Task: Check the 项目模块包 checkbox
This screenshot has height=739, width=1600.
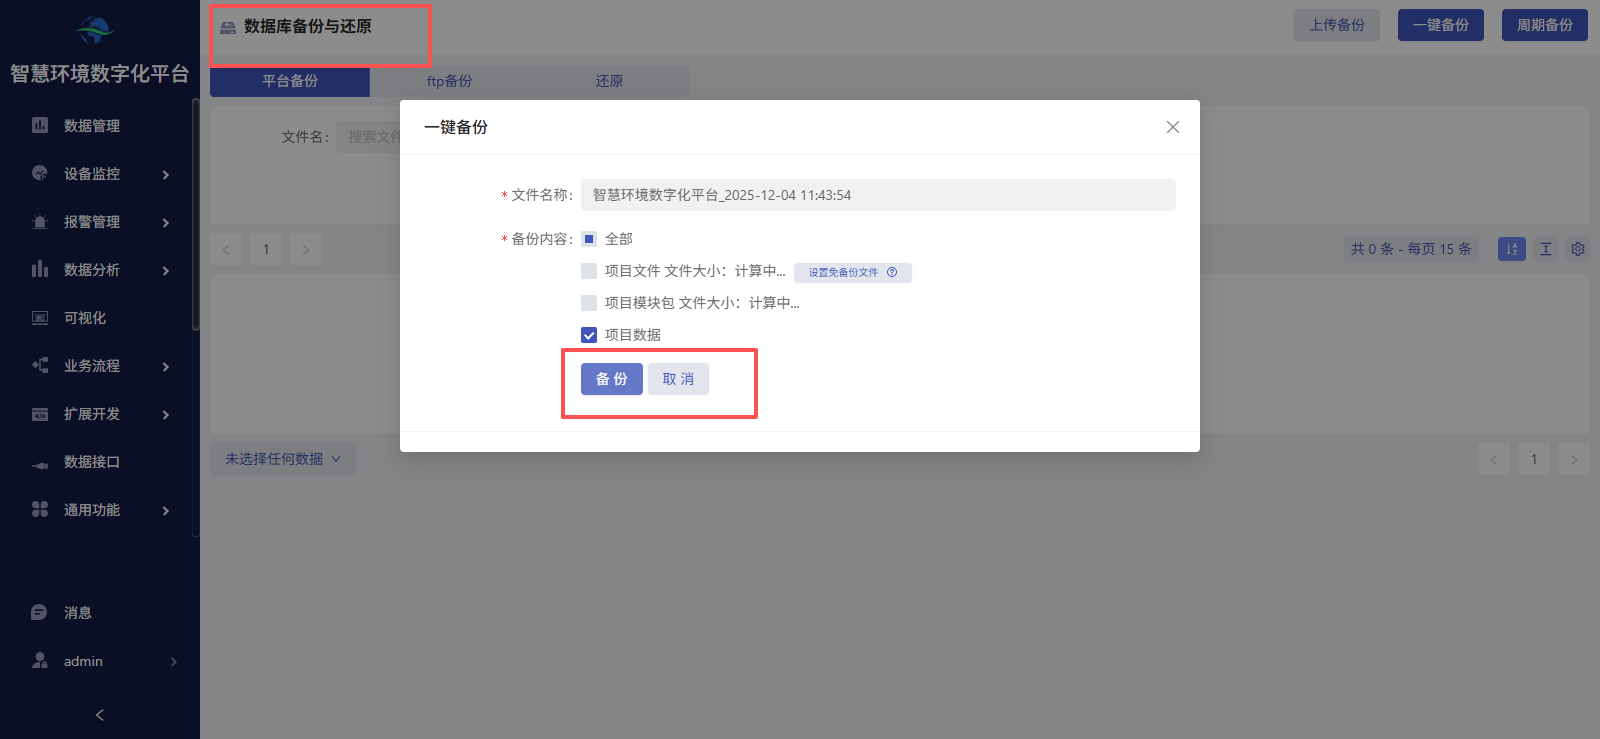Action: 589,303
